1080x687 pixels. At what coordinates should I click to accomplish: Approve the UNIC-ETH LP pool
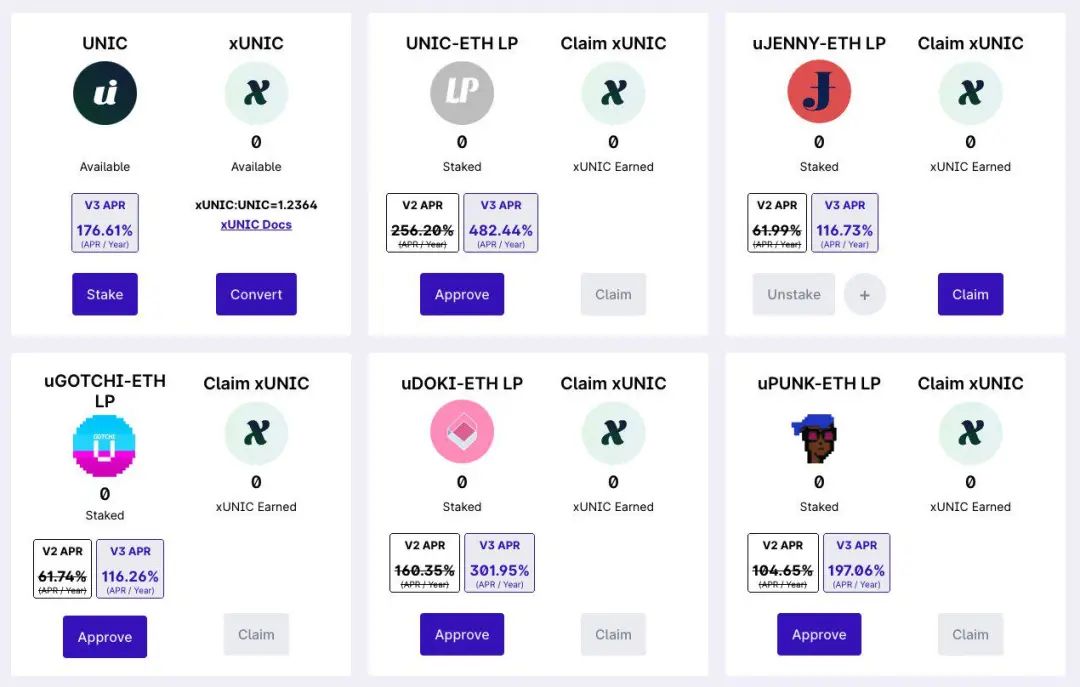coord(462,294)
